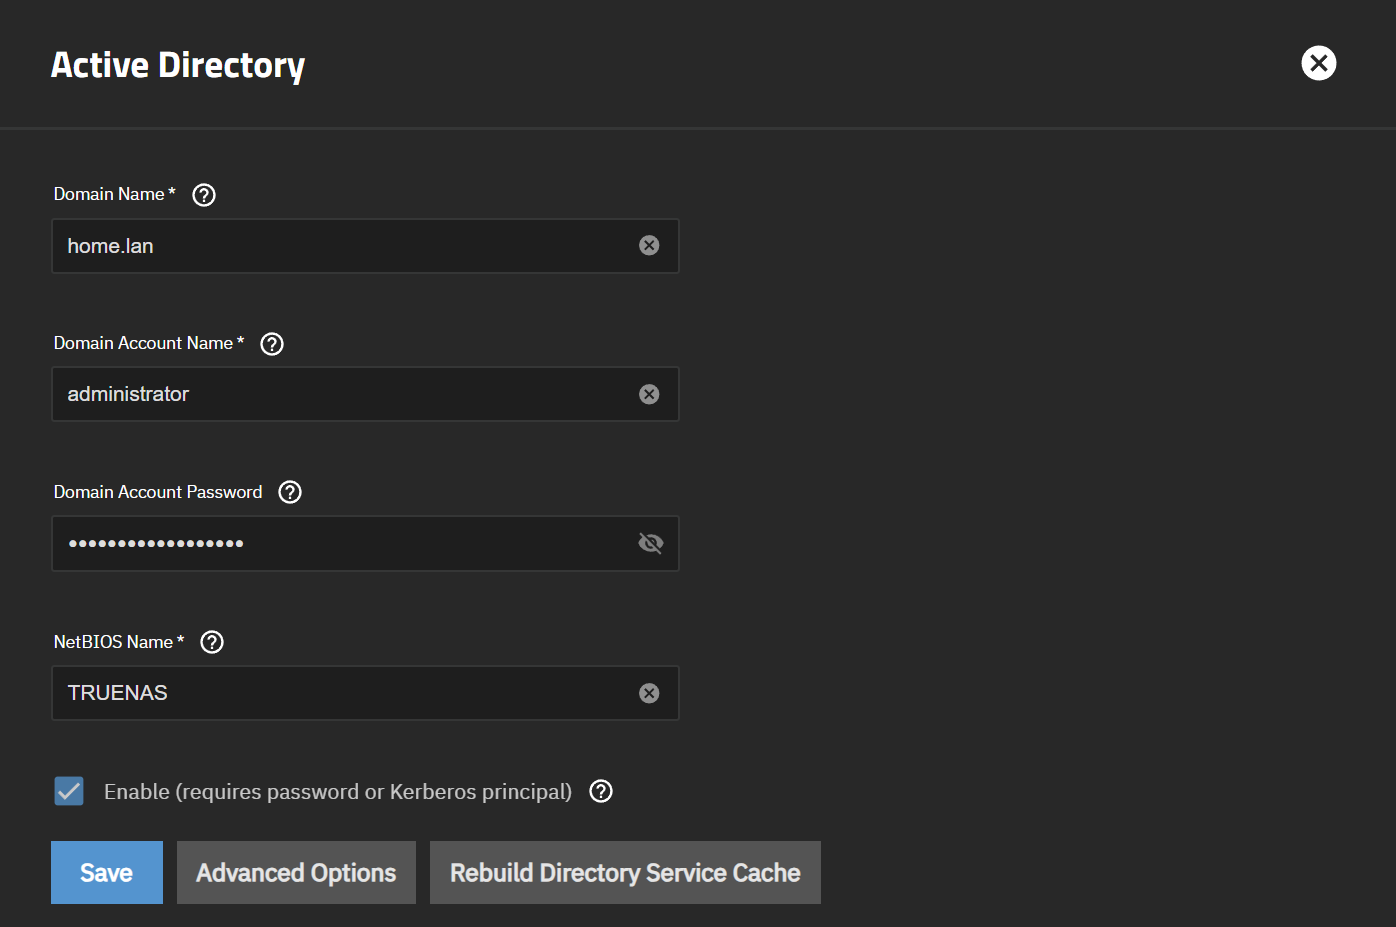Click the Active Directory heading
The height and width of the screenshot is (927, 1396).
click(178, 65)
